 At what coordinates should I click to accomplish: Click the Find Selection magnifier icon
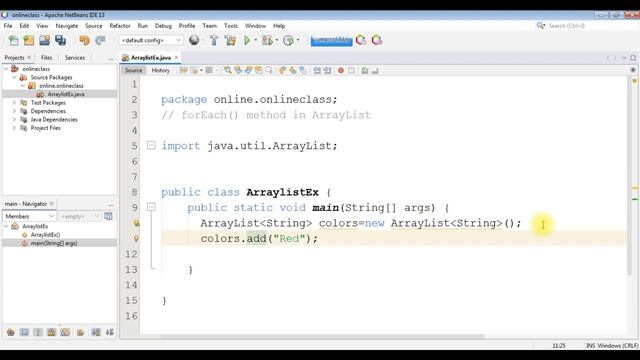click(228, 70)
